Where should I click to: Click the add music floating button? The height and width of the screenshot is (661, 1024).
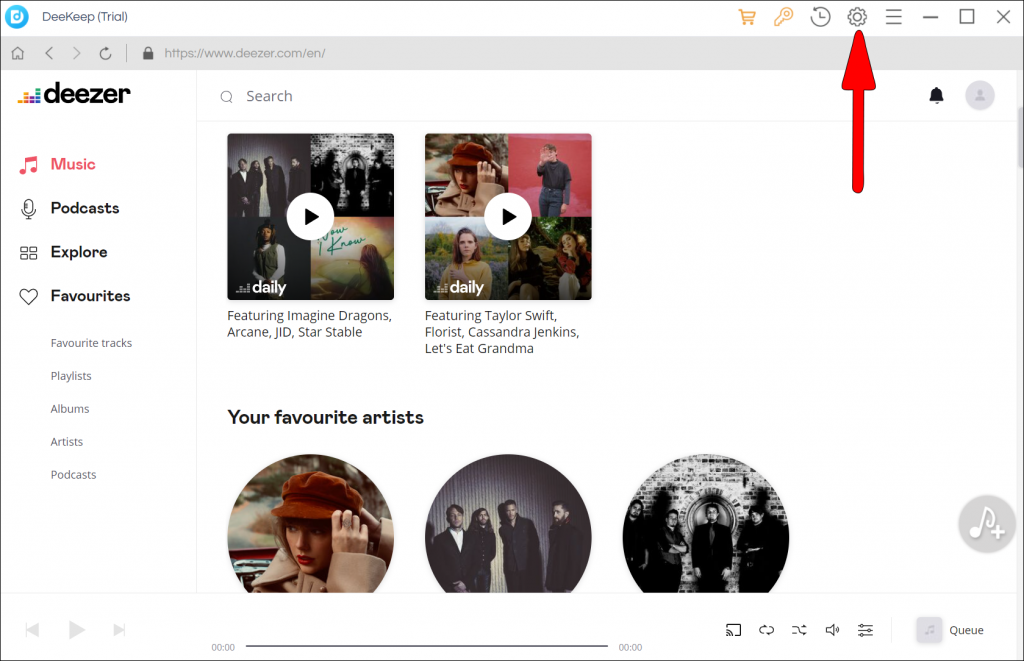pyautogui.click(x=986, y=524)
